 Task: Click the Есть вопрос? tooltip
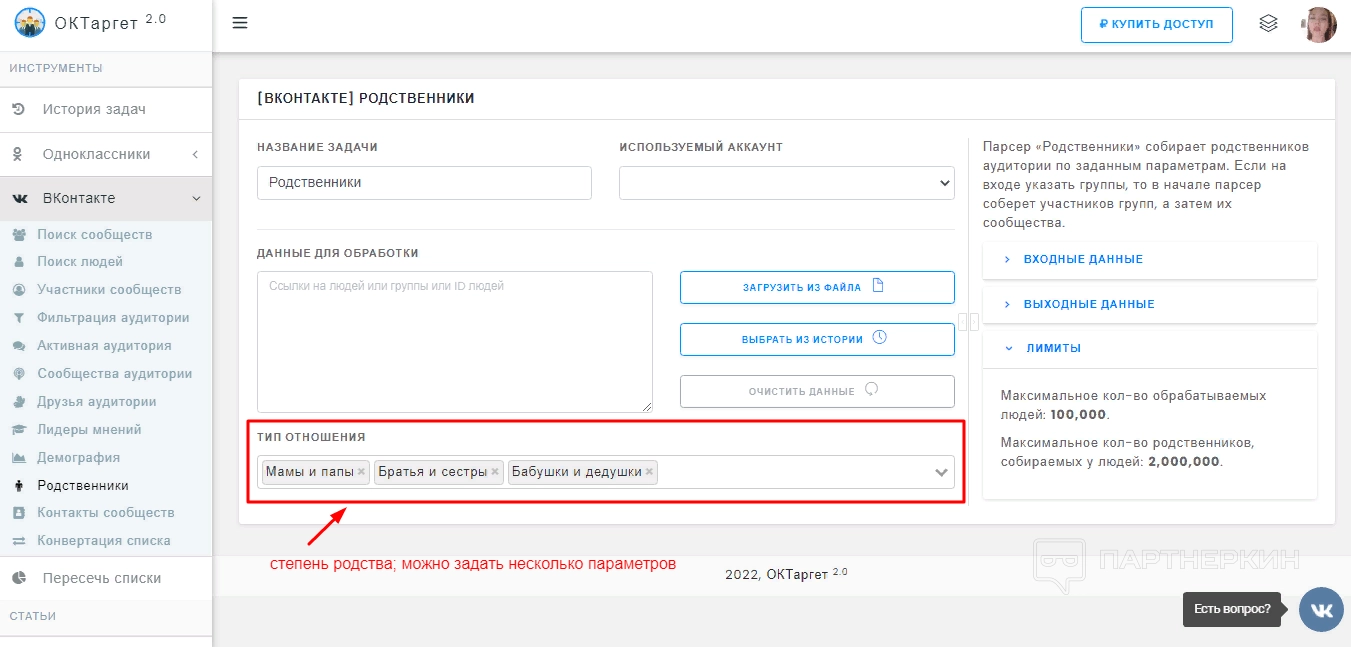pos(1232,609)
